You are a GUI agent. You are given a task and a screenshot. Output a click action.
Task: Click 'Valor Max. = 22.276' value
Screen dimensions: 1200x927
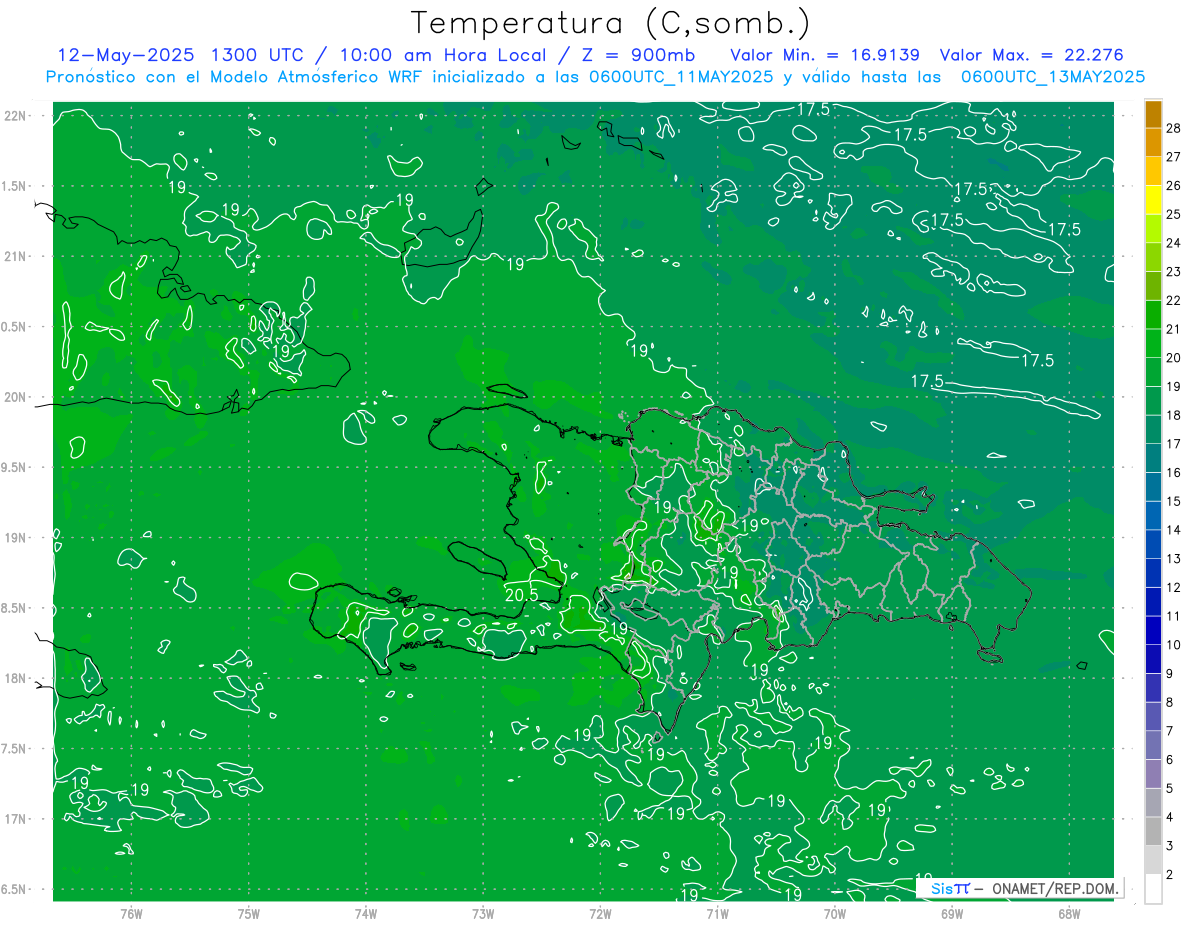click(x=1031, y=55)
